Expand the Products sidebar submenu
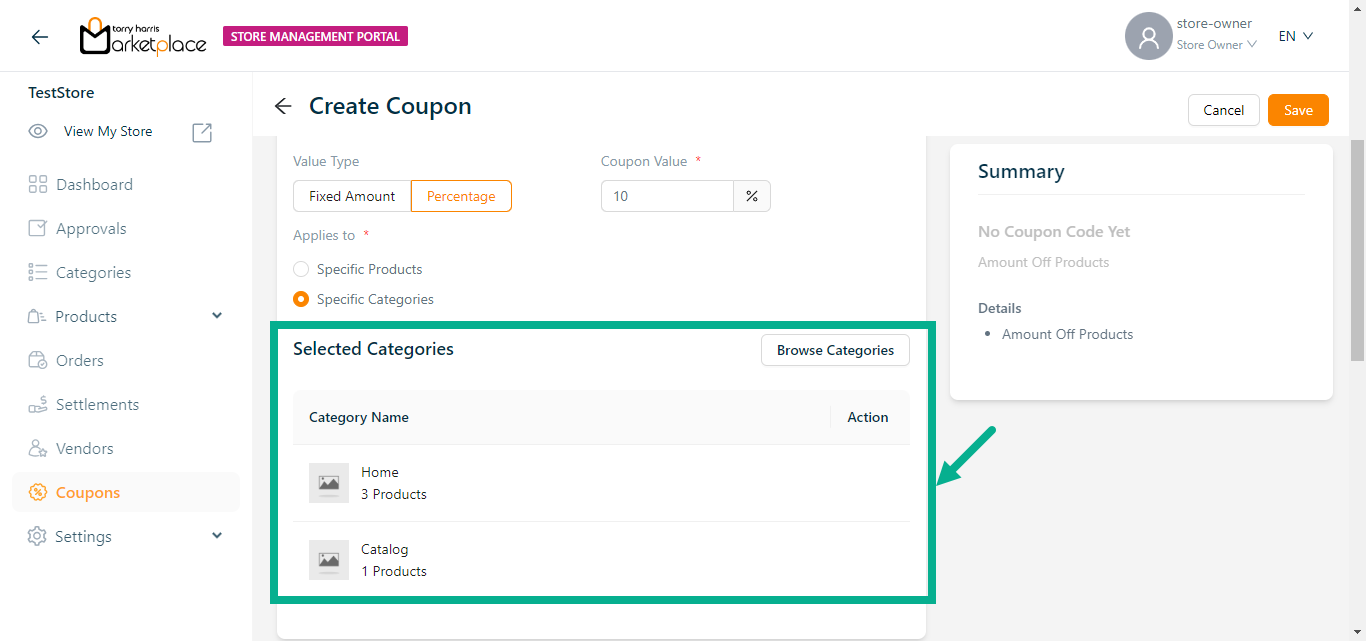The width and height of the screenshot is (1366, 641). (x=217, y=316)
